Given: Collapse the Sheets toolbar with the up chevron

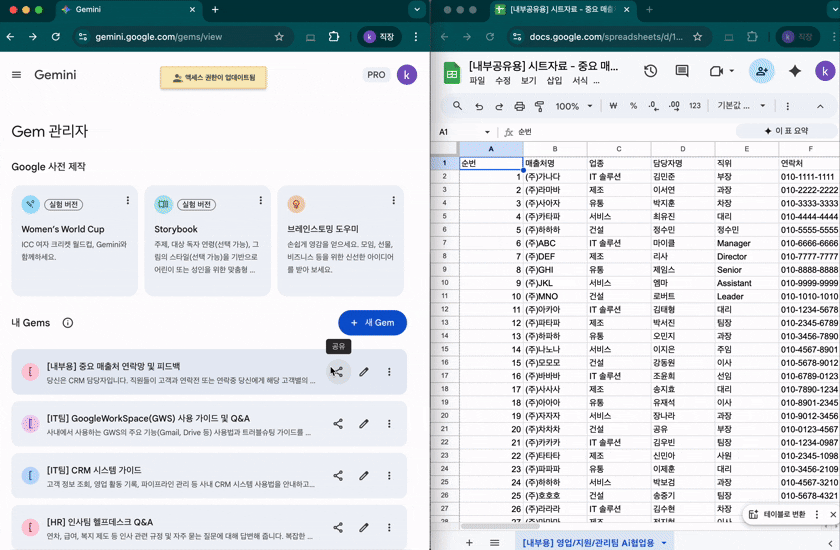Looking at the screenshot, I should click(x=822, y=106).
